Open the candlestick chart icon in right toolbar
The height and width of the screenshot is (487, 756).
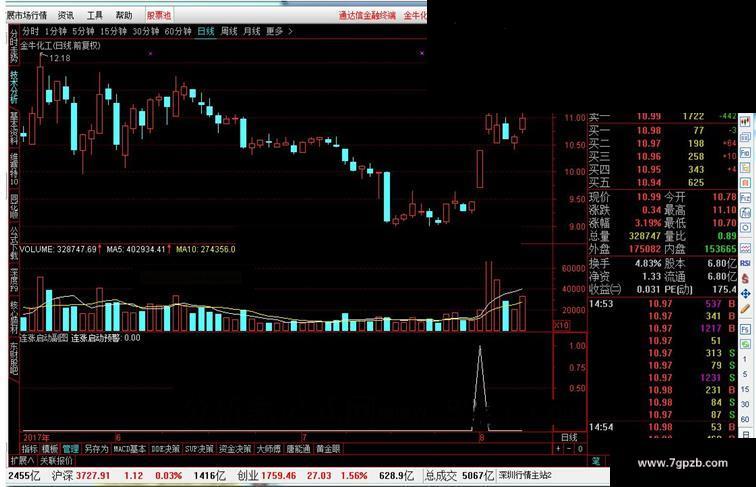745,122
